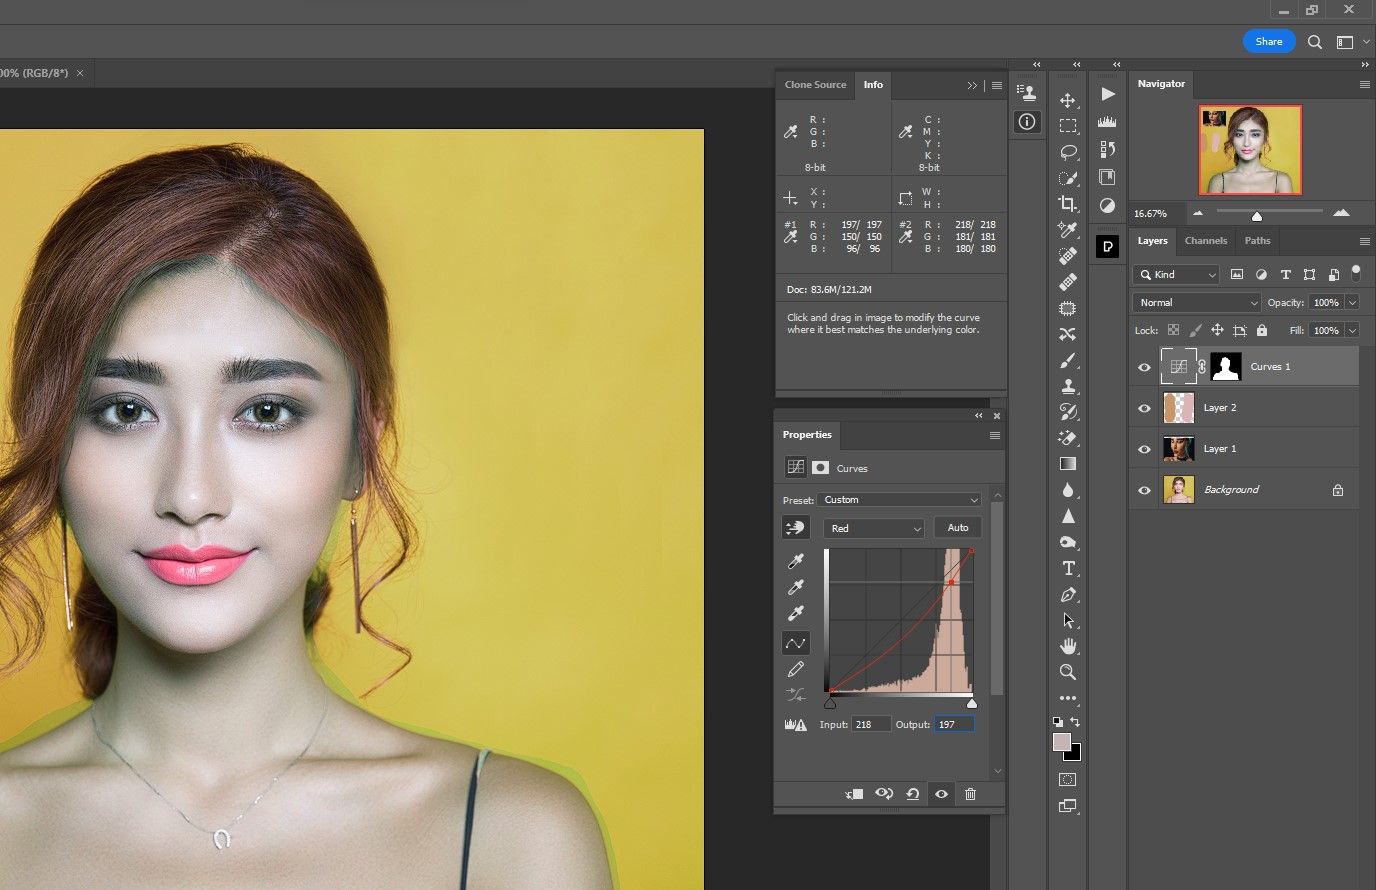Select the Quick Selection tool
The image size is (1376, 890).
click(x=1068, y=178)
